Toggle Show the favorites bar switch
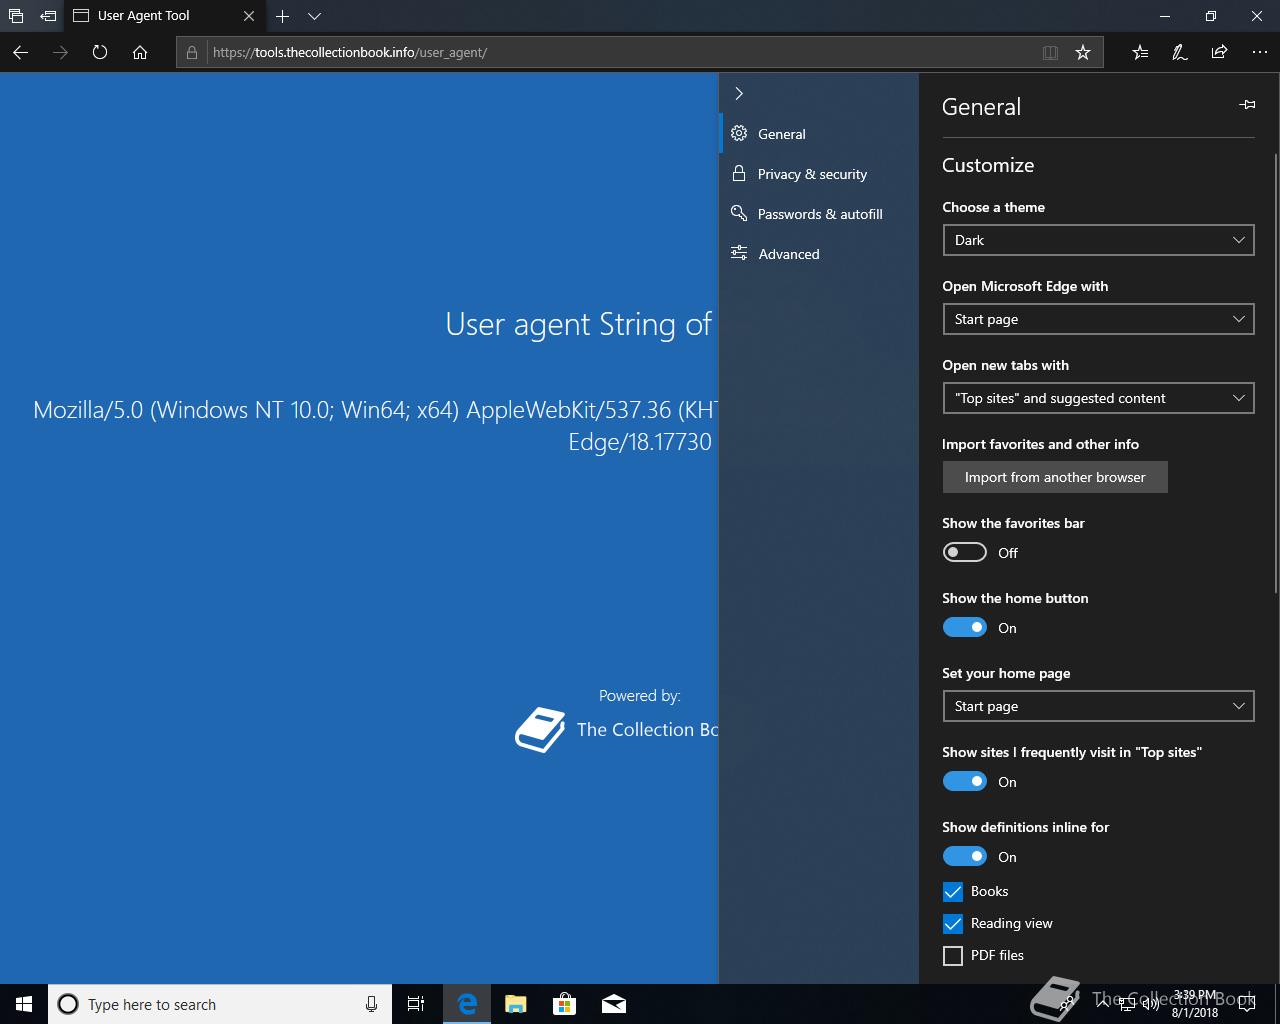Viewport: 1280px width, 1024px height. [965, 552]
